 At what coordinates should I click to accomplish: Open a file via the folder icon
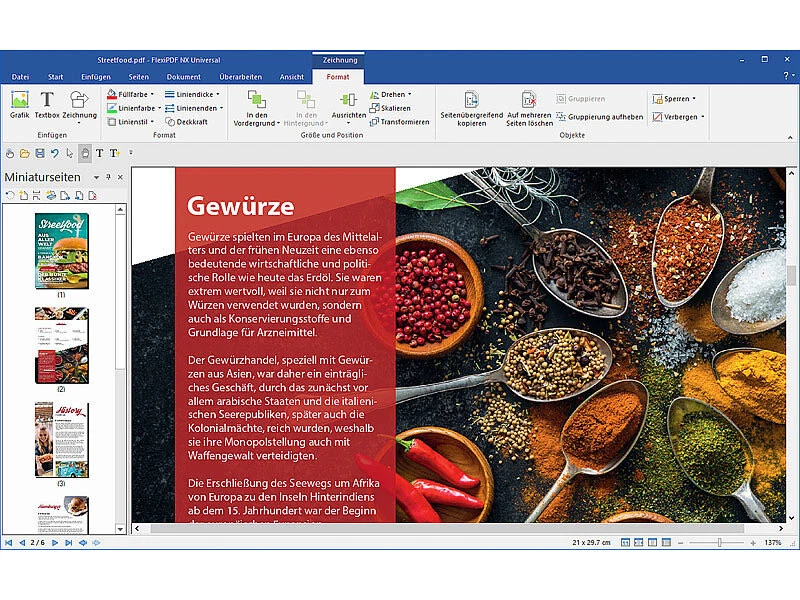coord(24,153)
